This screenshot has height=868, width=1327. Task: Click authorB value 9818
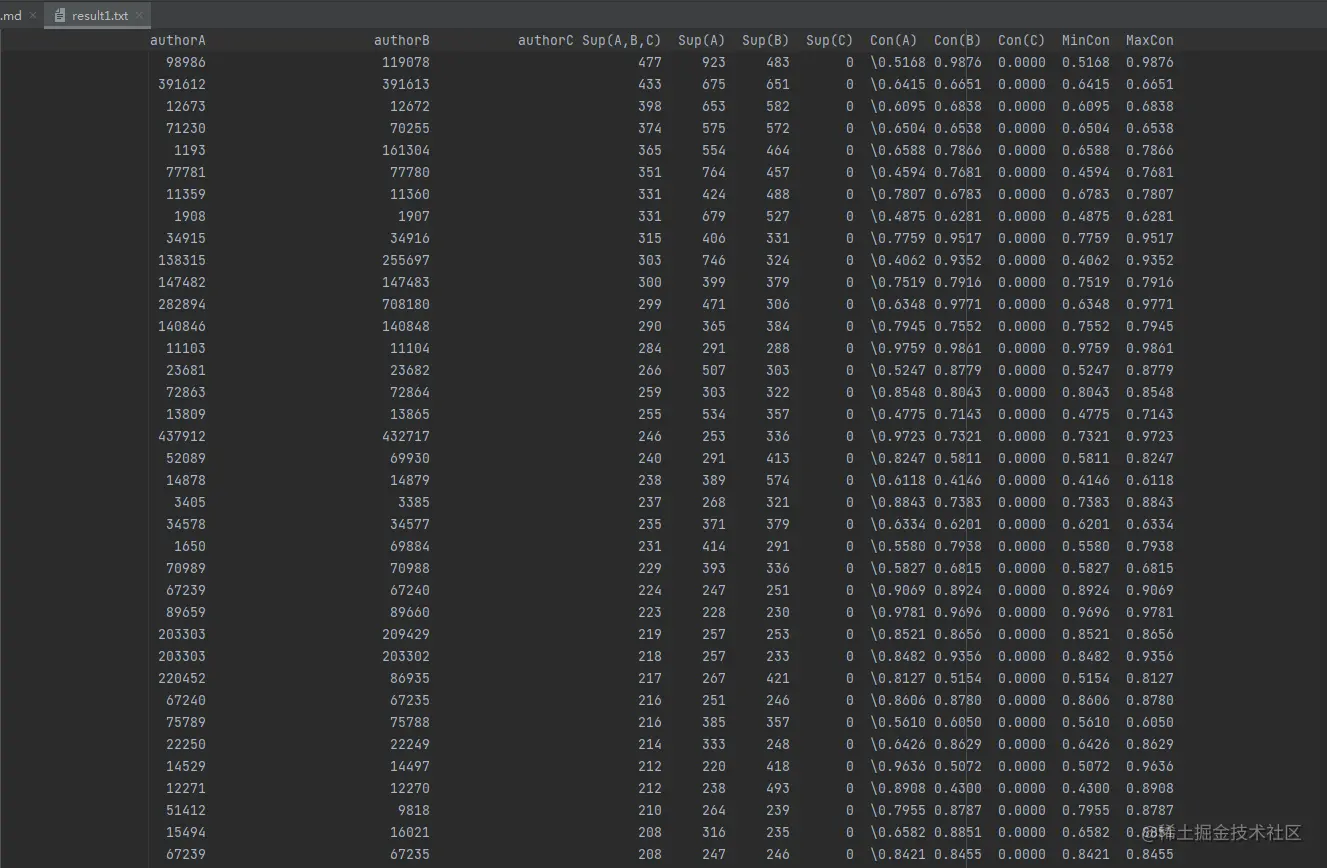tap(414, 810)
